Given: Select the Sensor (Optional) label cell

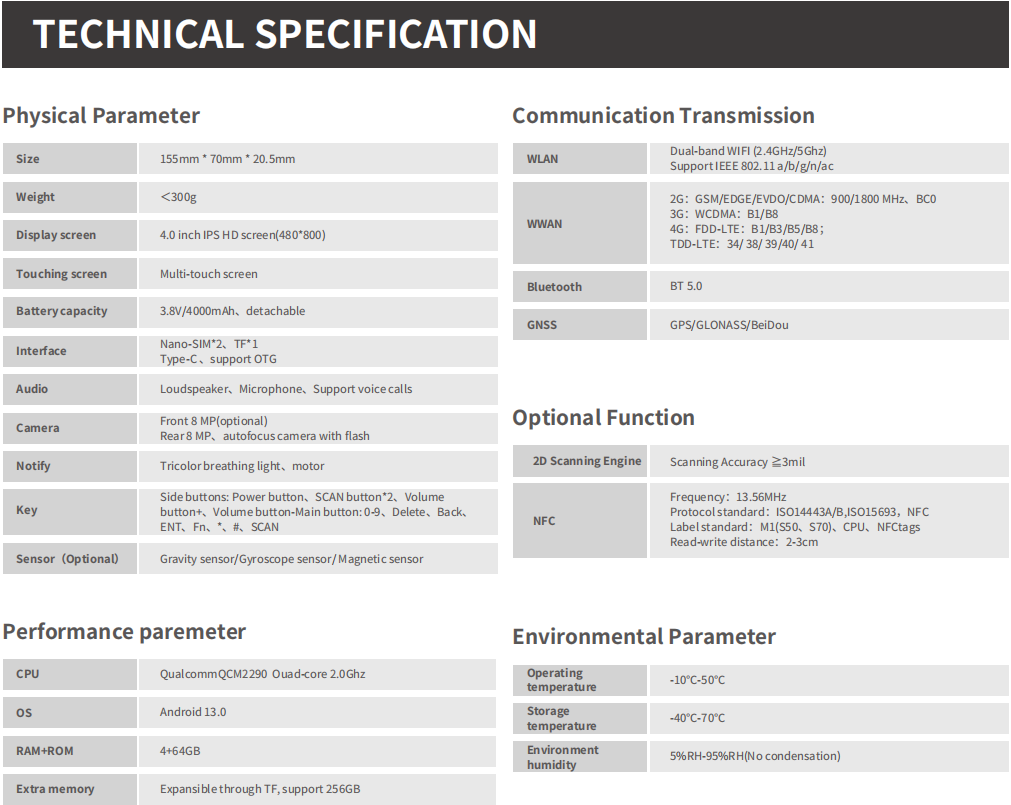Looking at the screenshot, I should [x=67, y=559].
